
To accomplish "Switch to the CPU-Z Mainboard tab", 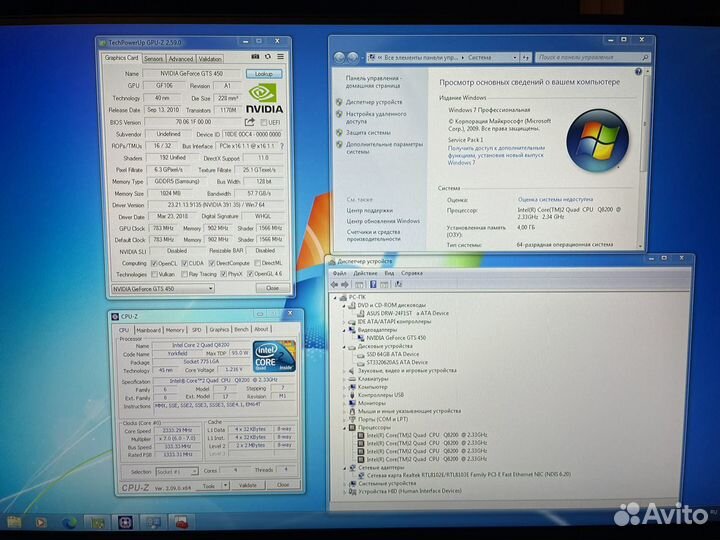I will click(148, 329).
